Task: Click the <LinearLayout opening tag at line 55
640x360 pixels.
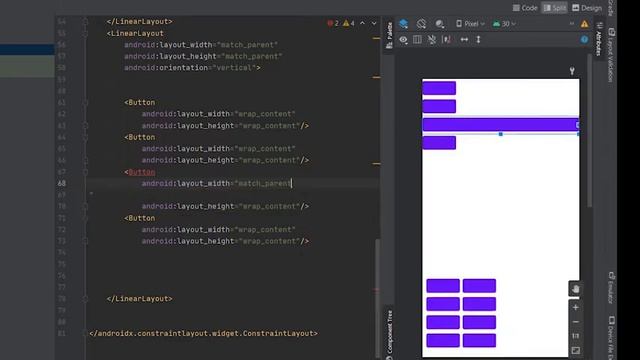Action: click(x=135, y=33)
